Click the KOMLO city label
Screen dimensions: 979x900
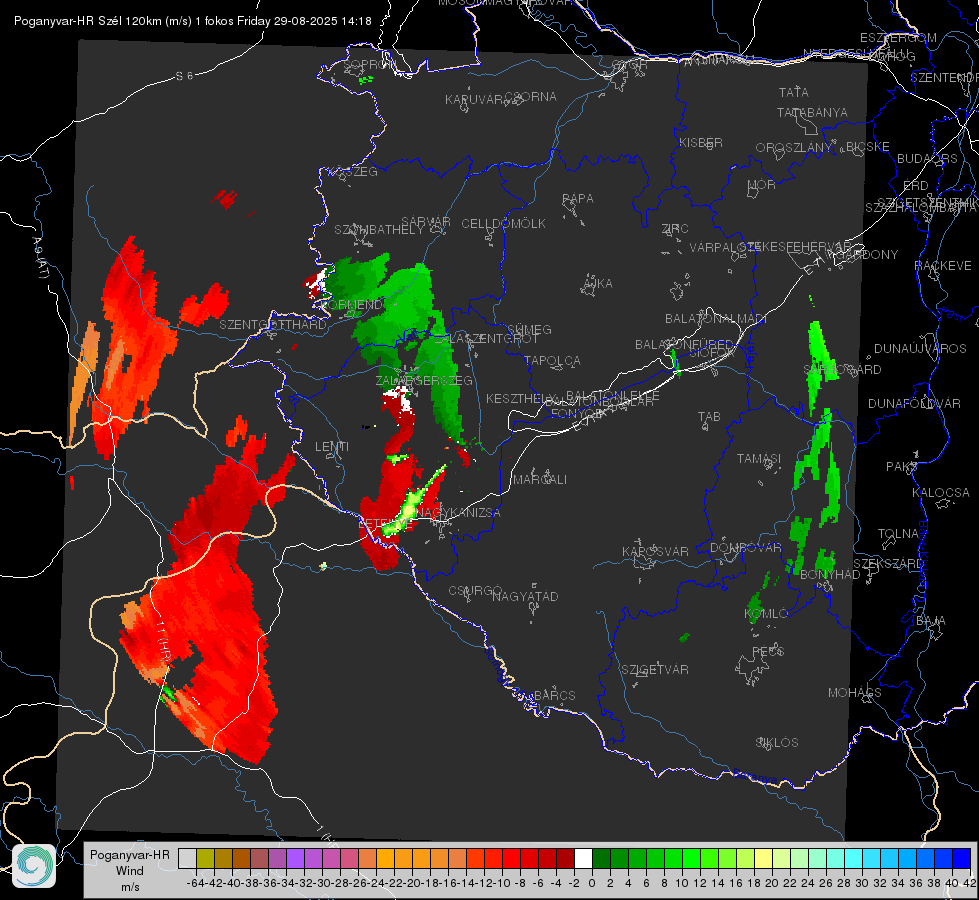766,614
